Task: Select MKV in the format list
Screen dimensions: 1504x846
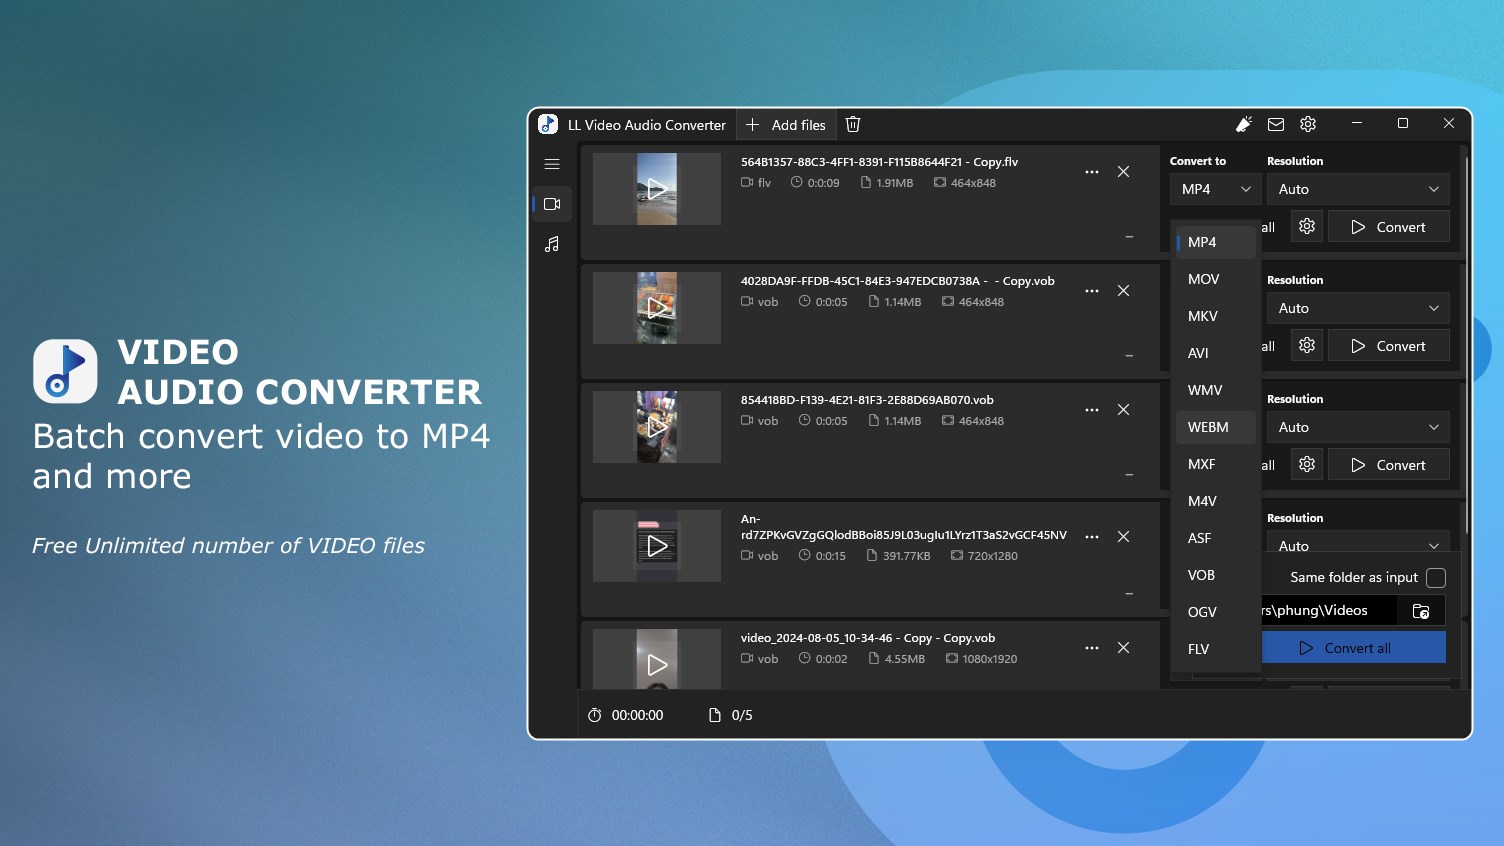Action: (1216, 316)
